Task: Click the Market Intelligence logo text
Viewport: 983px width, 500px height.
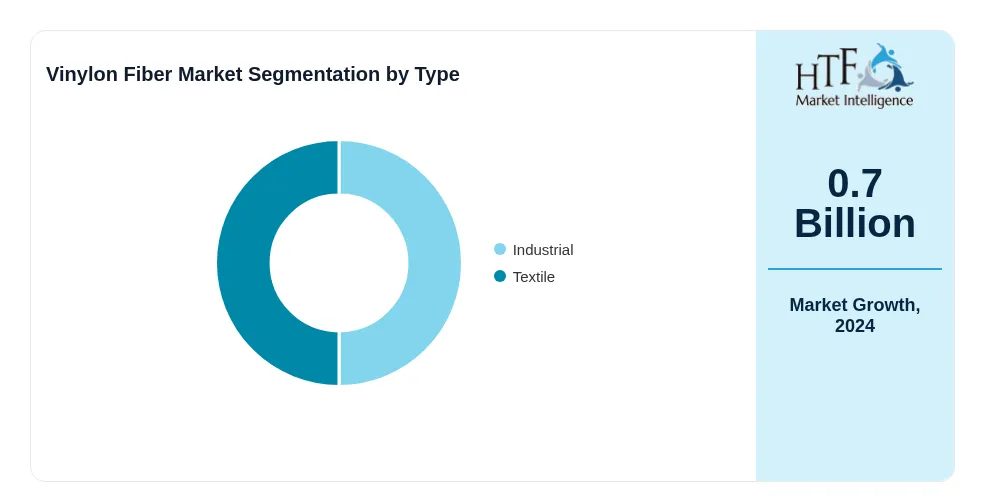Action: (854, 100)
